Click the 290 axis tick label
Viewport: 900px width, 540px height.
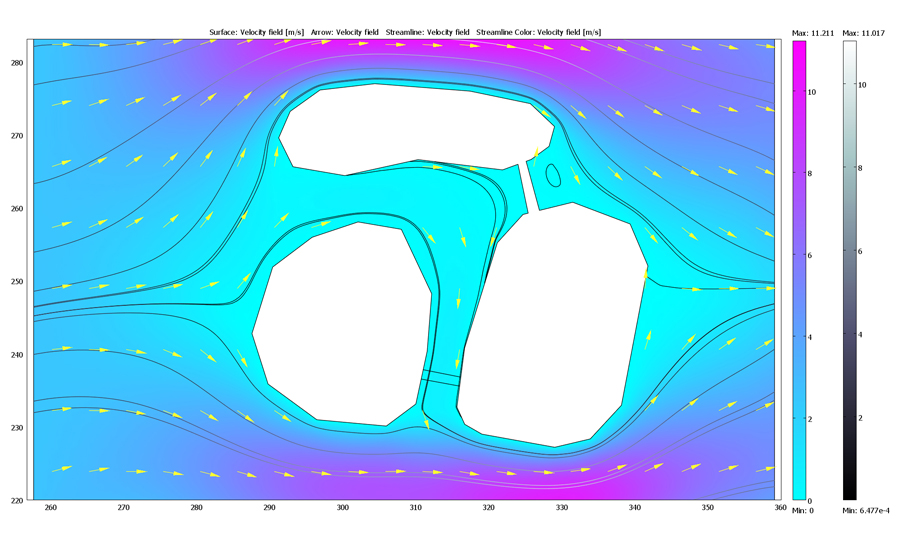pos(269,507)
